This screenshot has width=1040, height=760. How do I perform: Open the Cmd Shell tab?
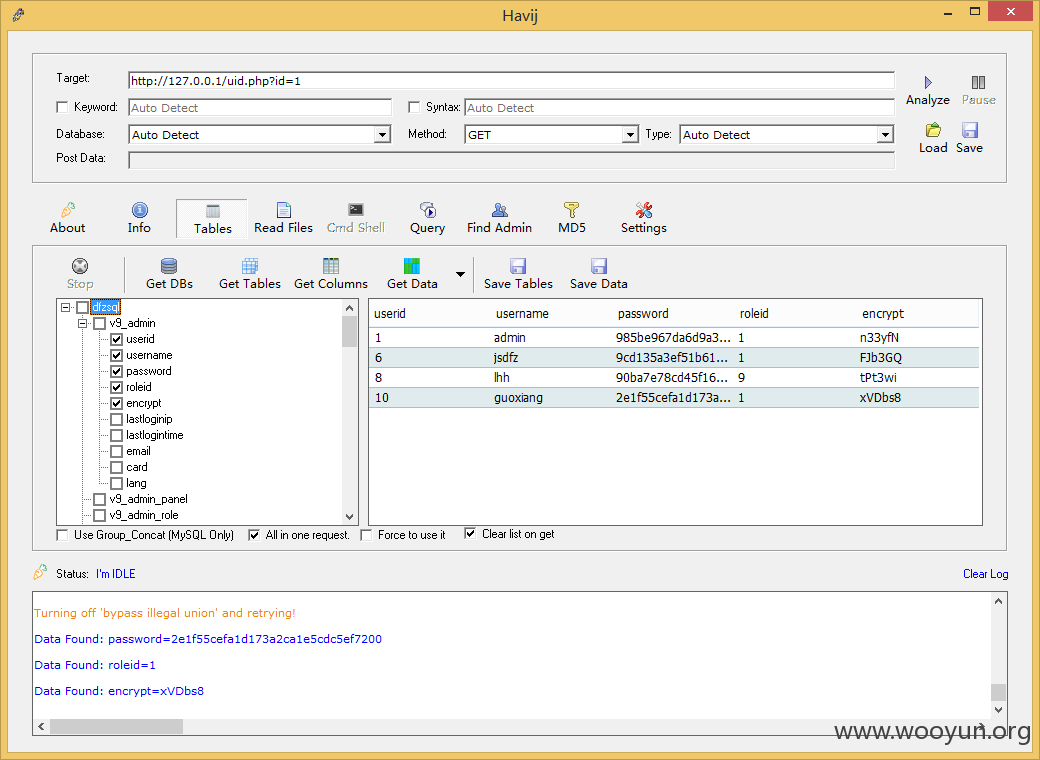tap(356, 219)
